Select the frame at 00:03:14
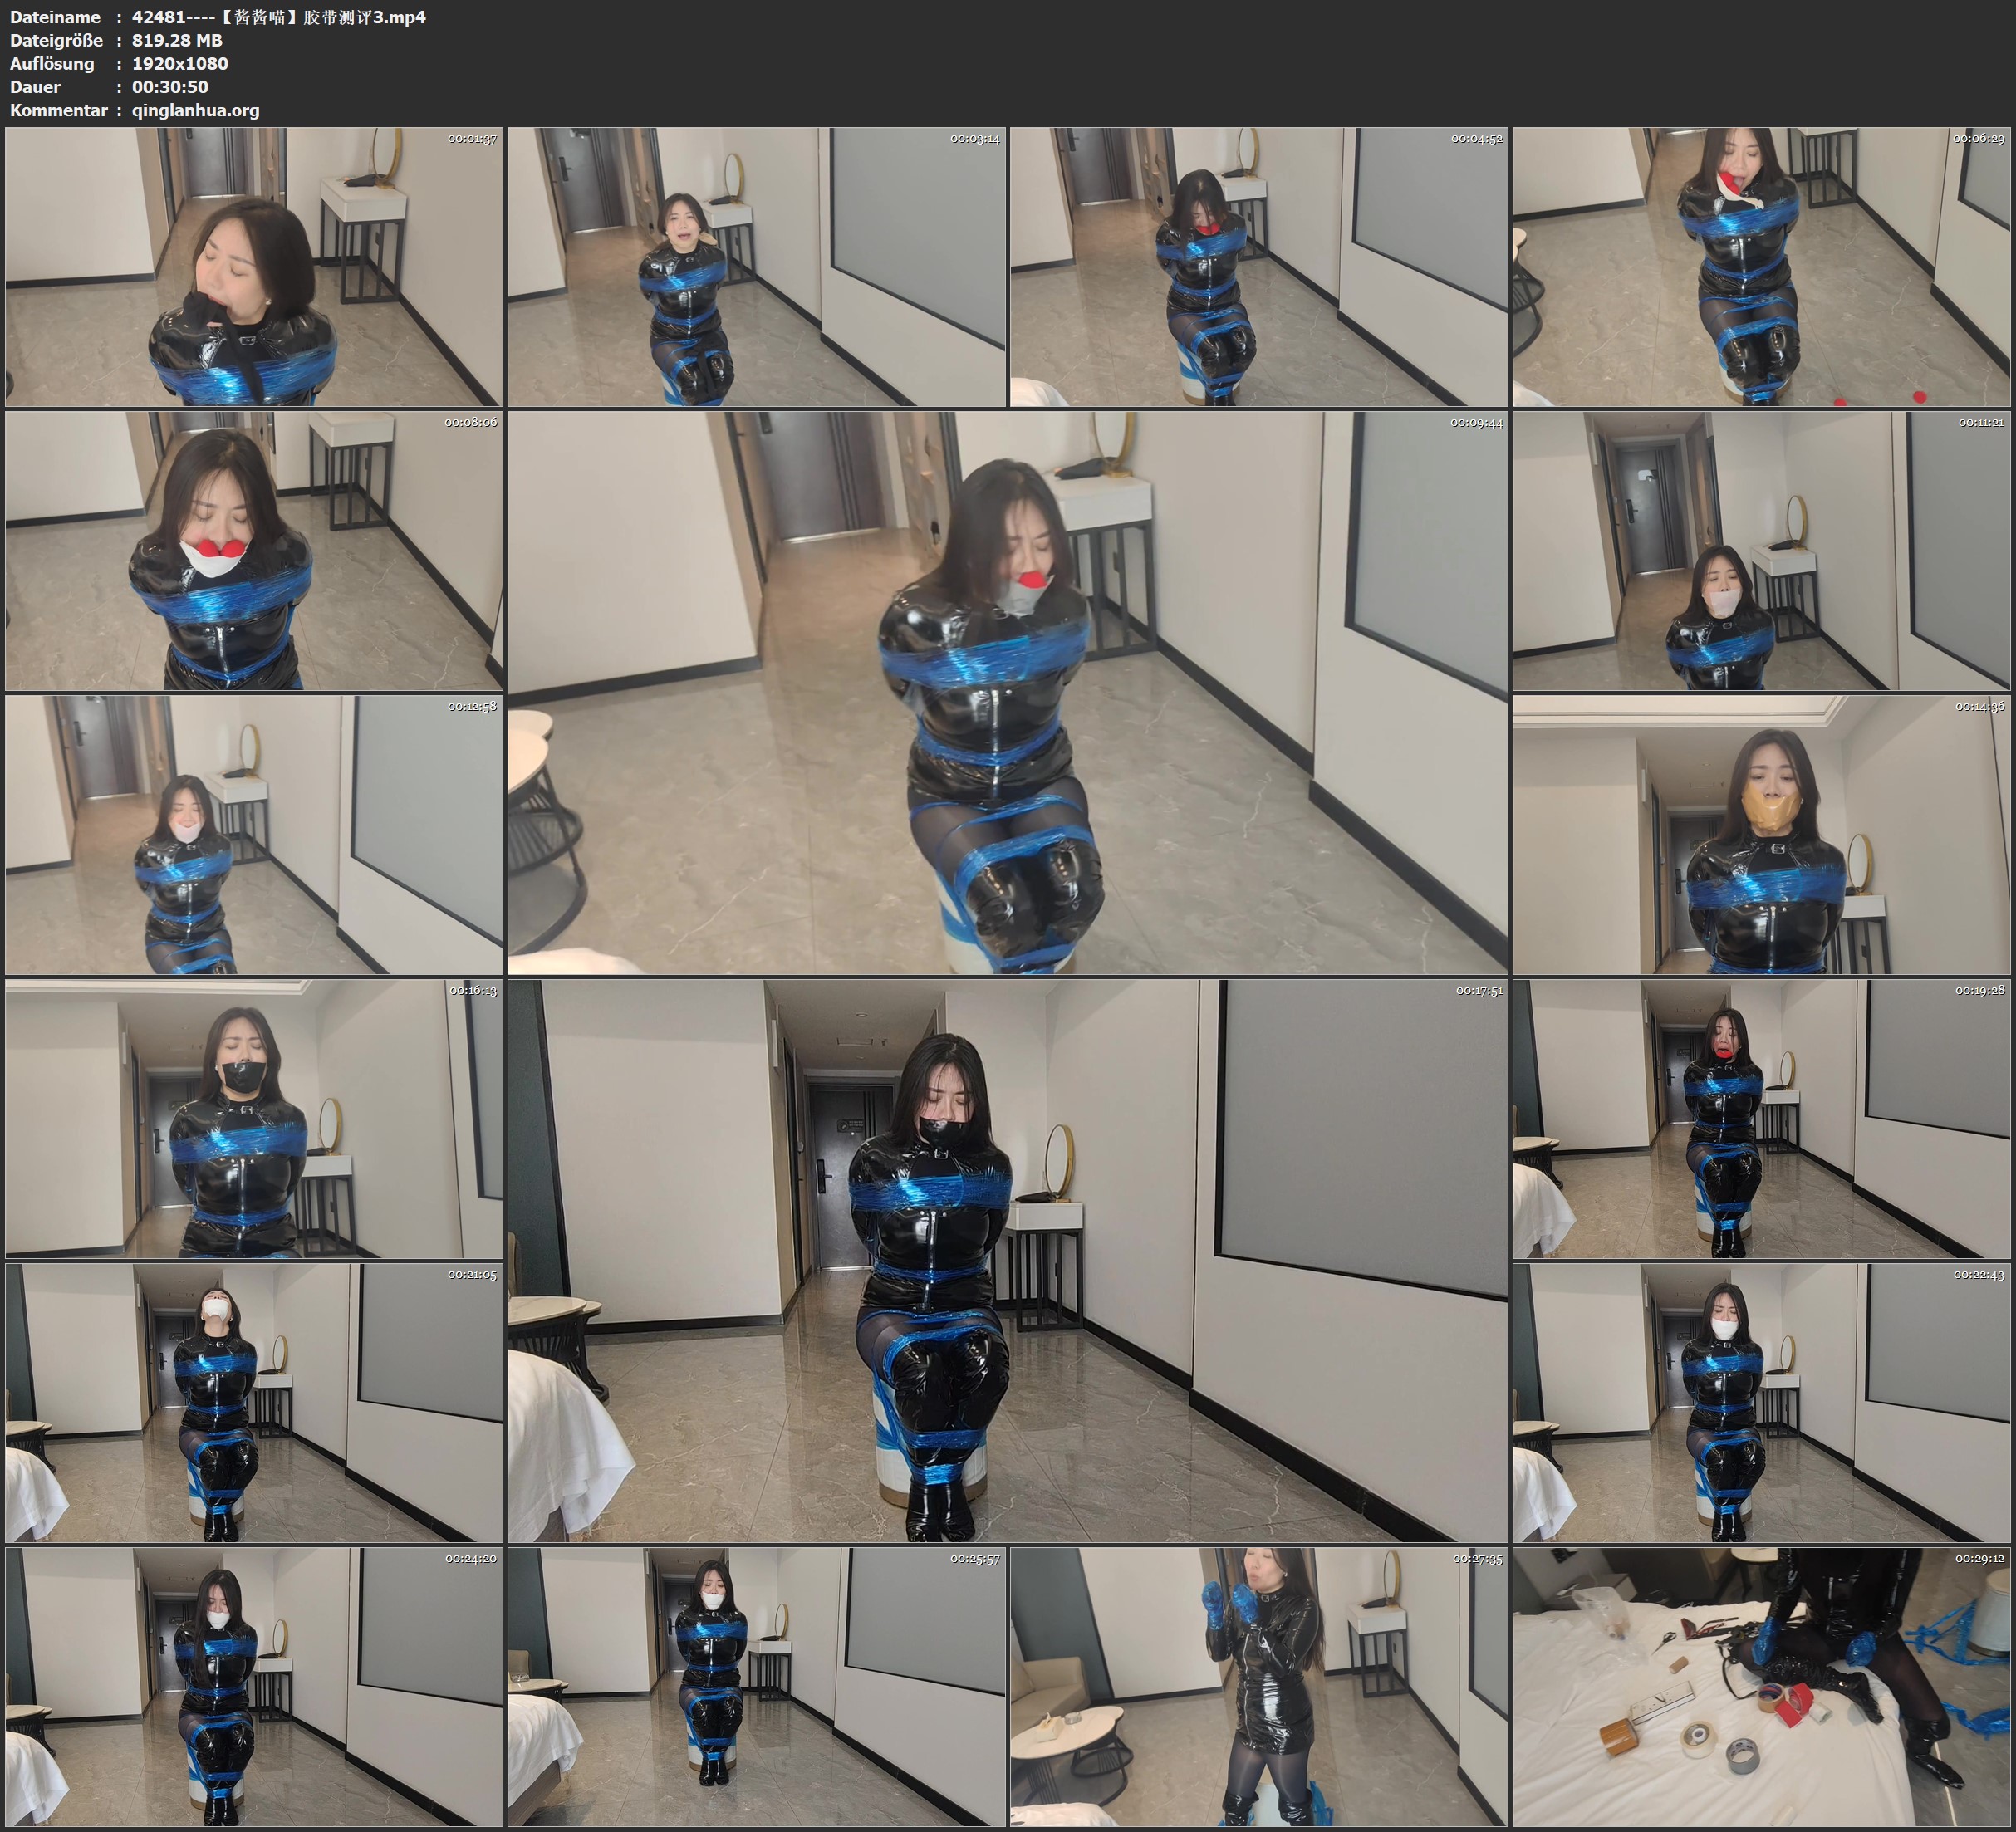This screenshot has height=1832, width=2016. (757, 267)
